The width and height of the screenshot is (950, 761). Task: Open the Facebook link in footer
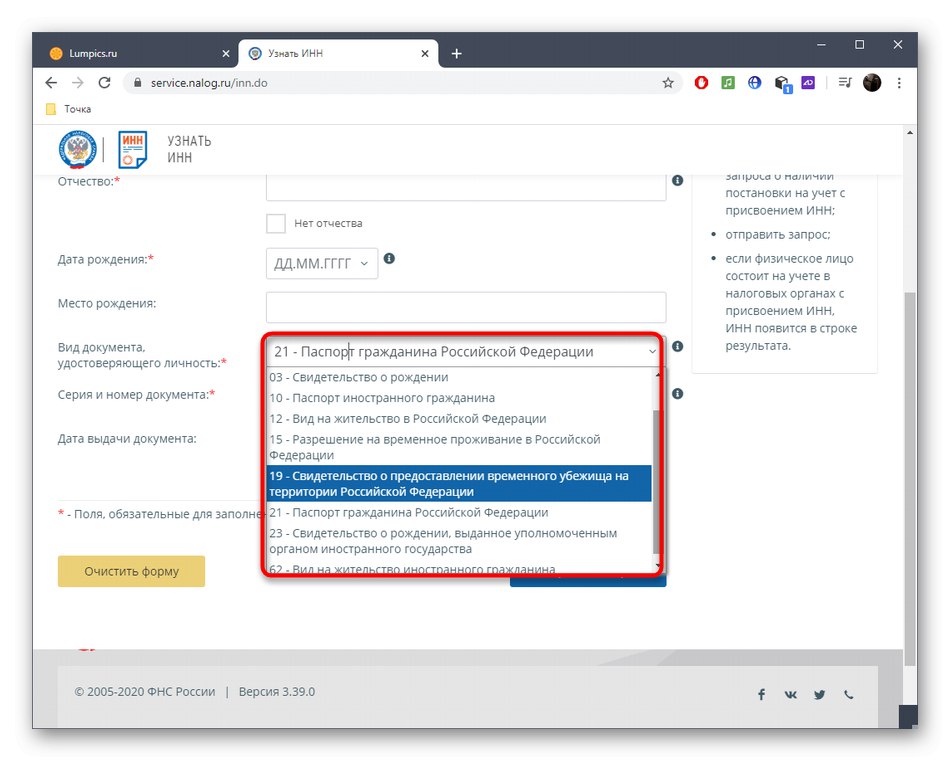[x=762, y=694]
